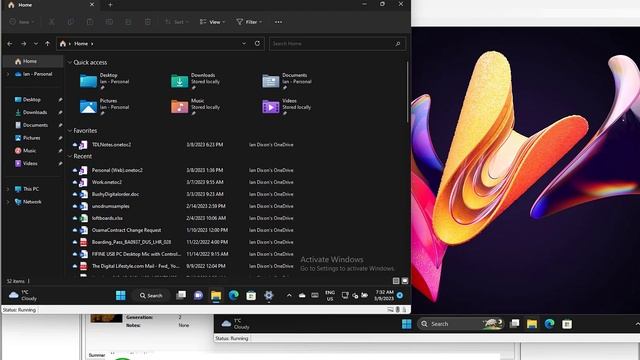640x360 pixels.
Task: Go forward with the Forward arrow
Action: [24, 44]
